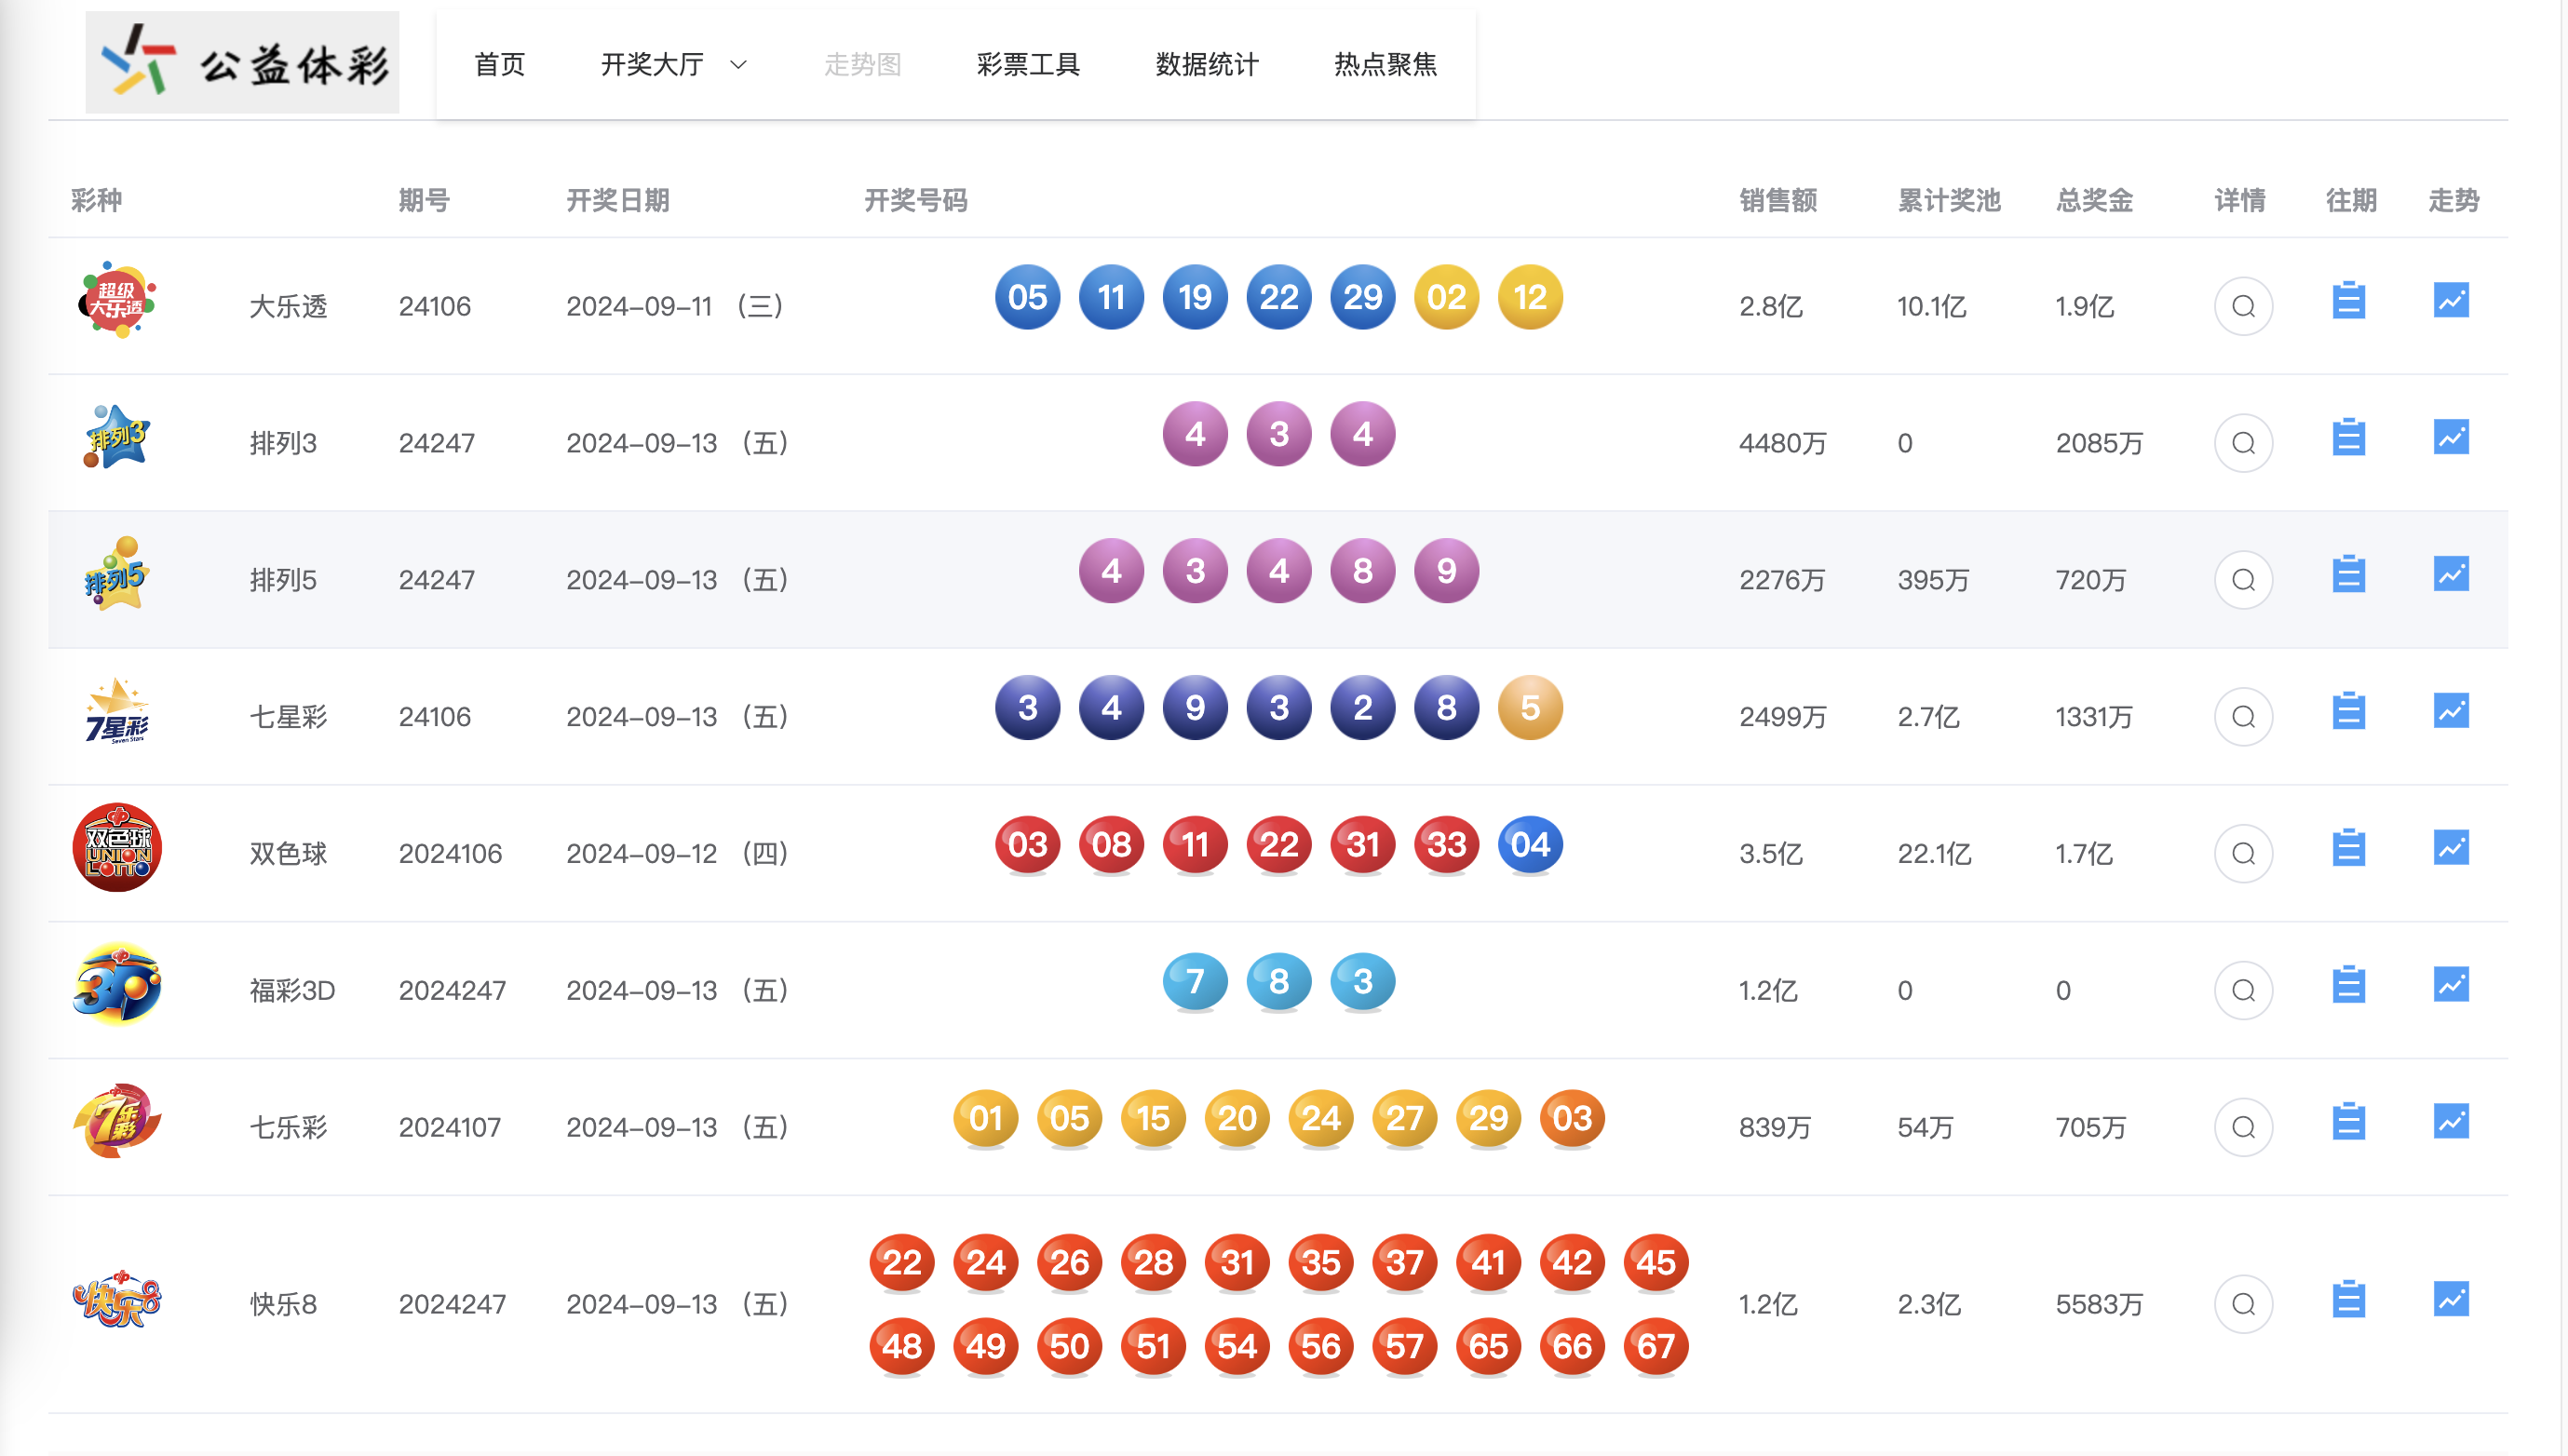Viewport: 2568px width, 1456px height.
Task: Open 彩票工具 in the navigation
Action: click(1028, 65)
